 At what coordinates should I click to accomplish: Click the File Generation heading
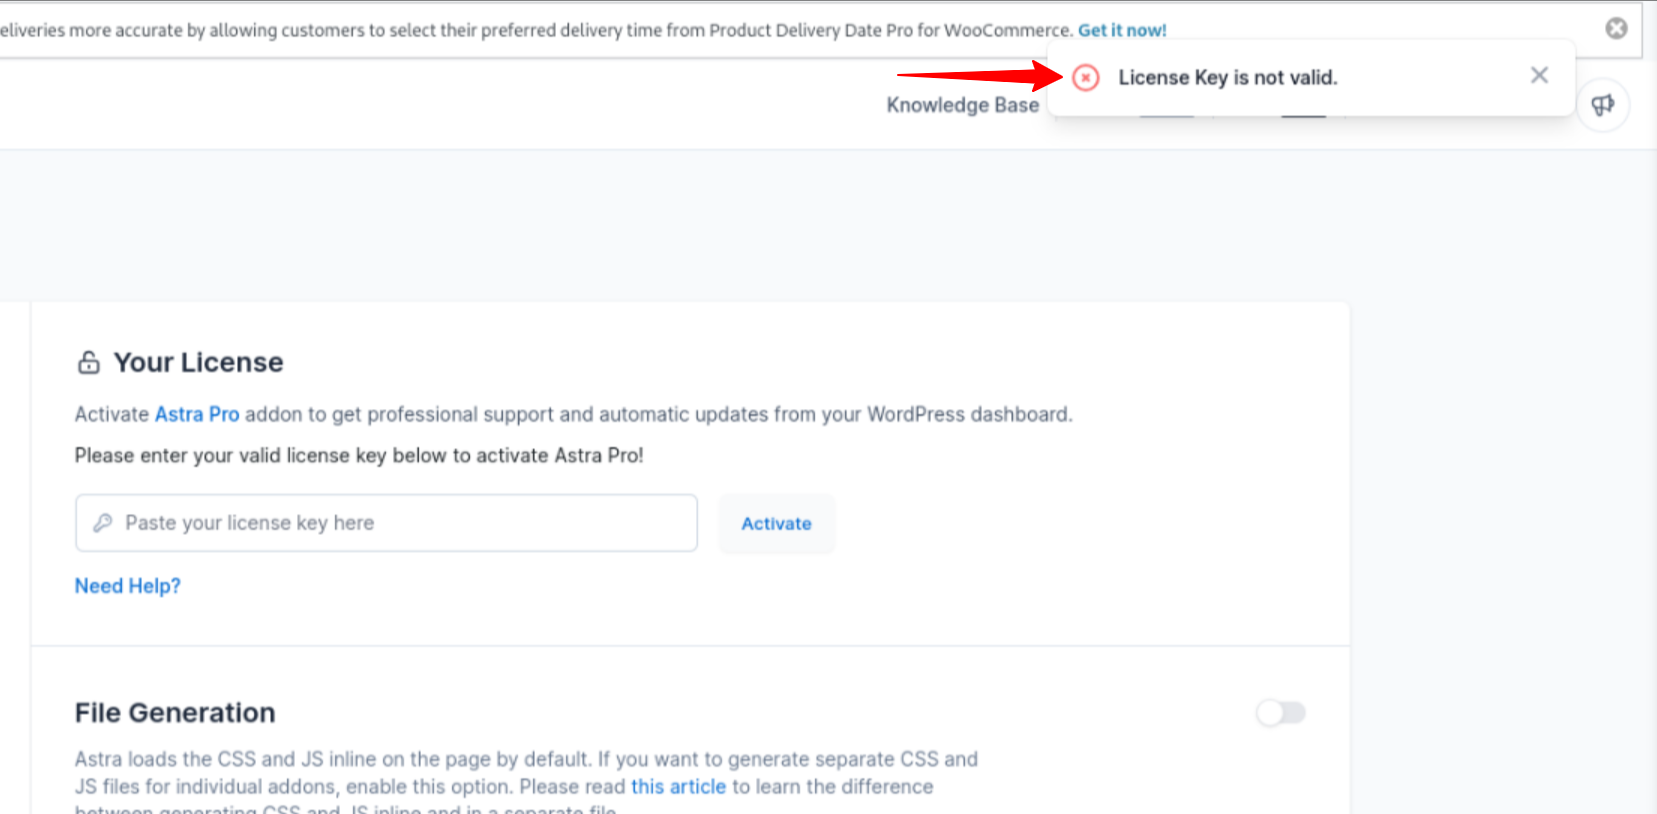click(175, 713)
